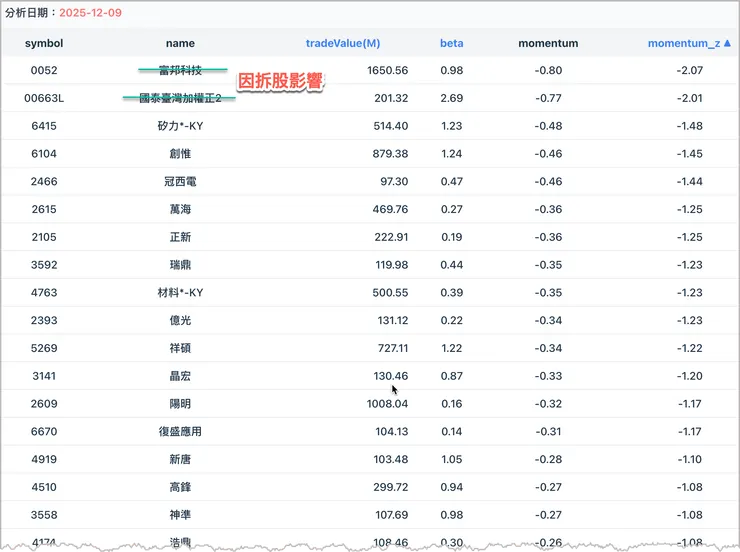This screenshot has height=552, width=740.
Task: Click beta value 2.69
Action: (x=452, y=98)
